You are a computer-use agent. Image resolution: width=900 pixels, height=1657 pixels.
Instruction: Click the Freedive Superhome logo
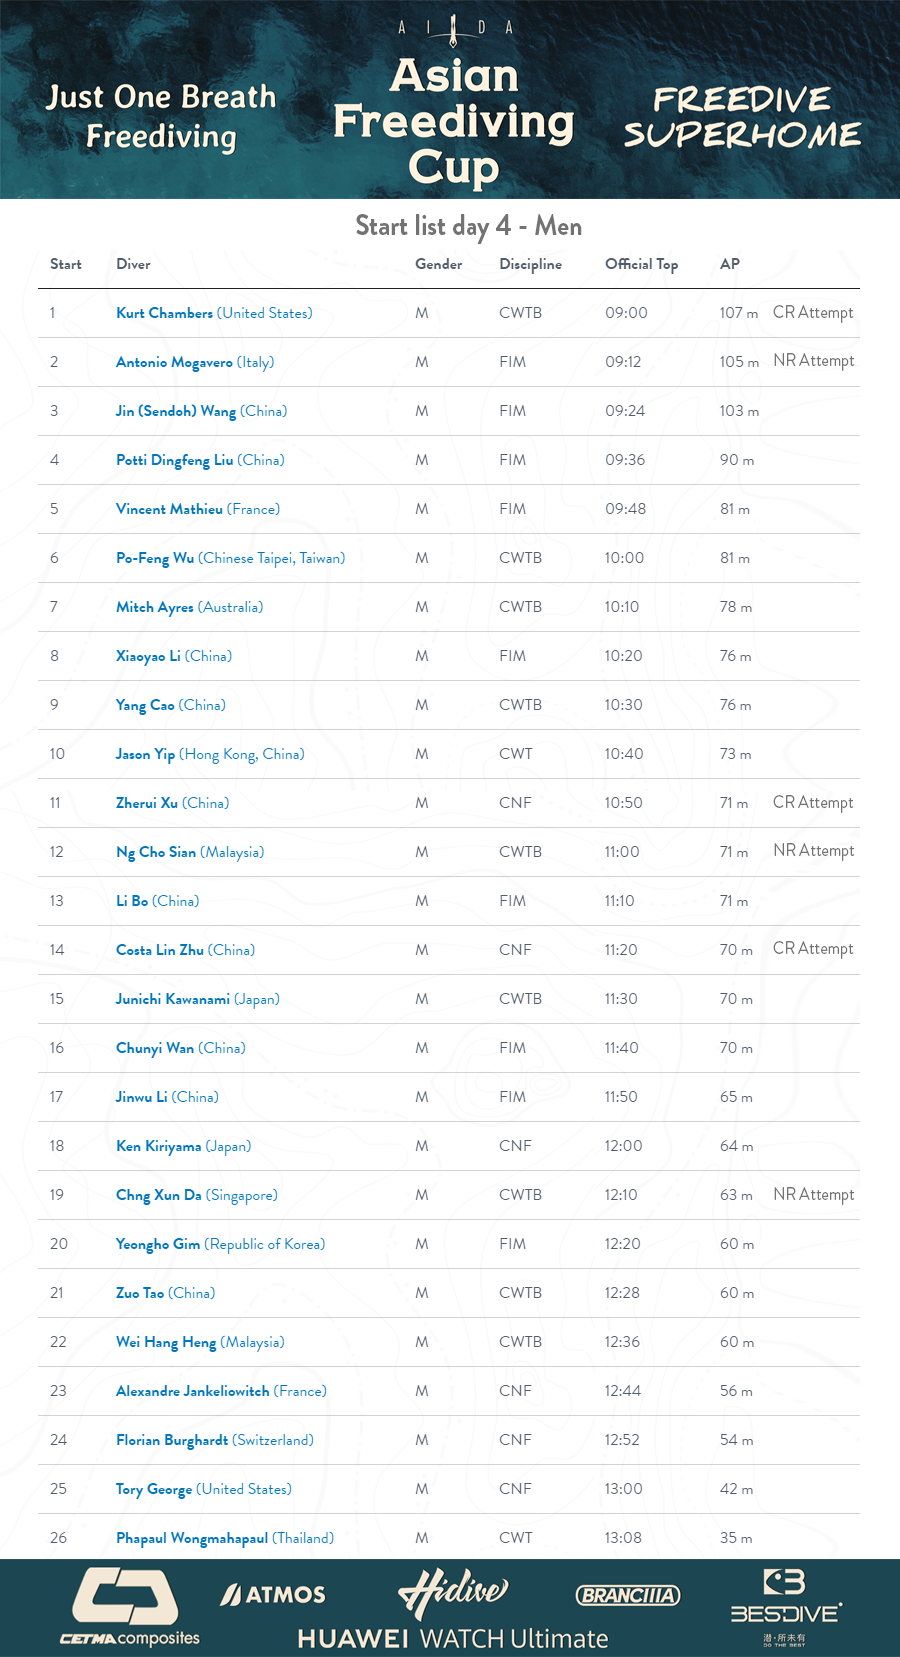(742, 116)
